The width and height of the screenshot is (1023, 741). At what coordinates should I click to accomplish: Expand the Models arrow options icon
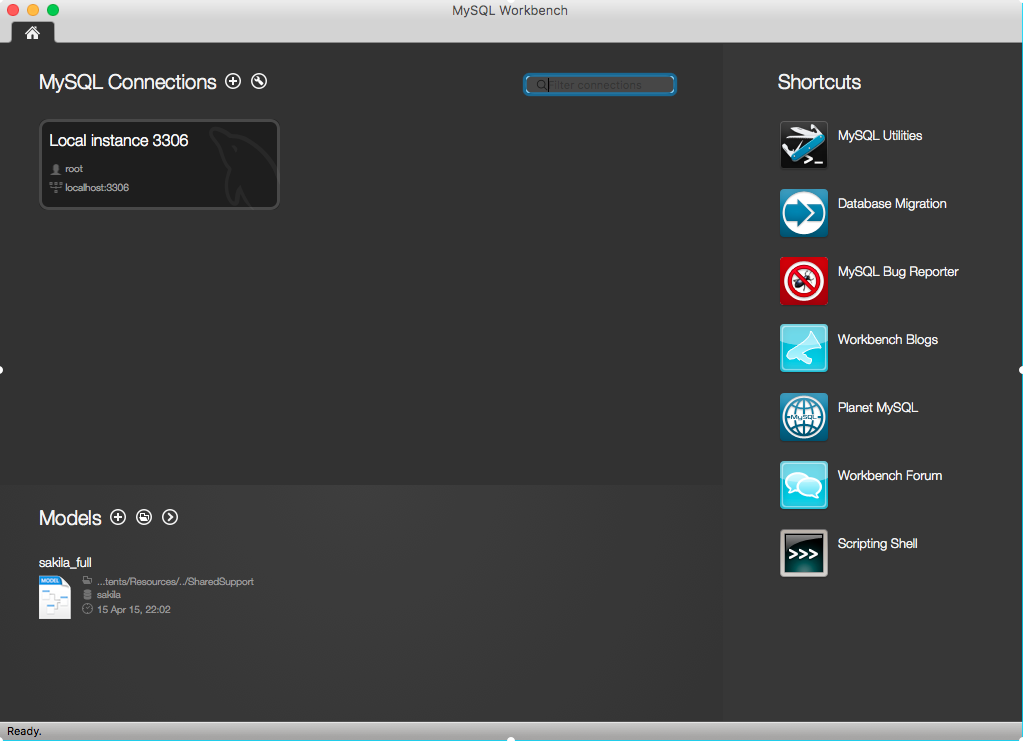170,517
